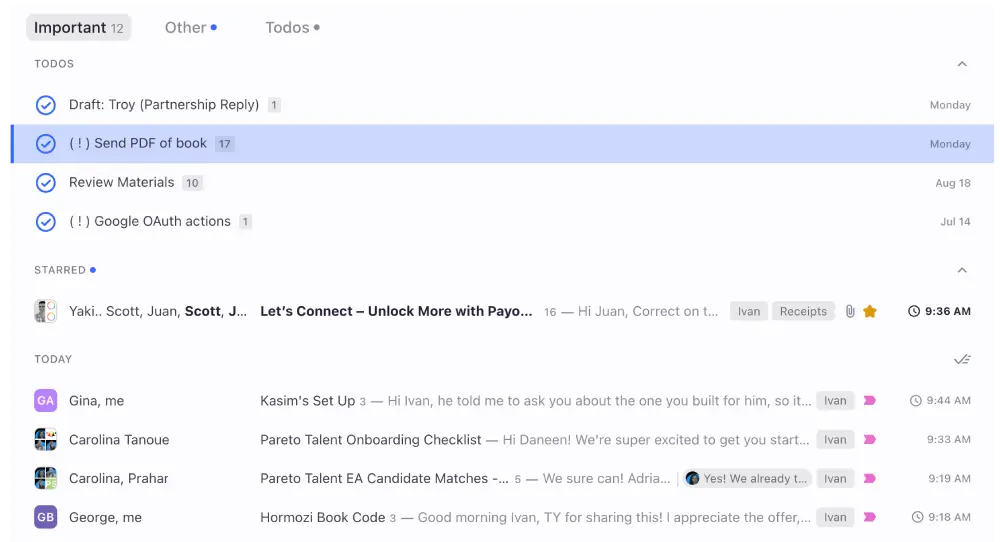Image resolution: width=1000 pixels, height=542 pixels.
Task: Click pink tag icon on Hormozi Book Code
Action: pos(869,517)
